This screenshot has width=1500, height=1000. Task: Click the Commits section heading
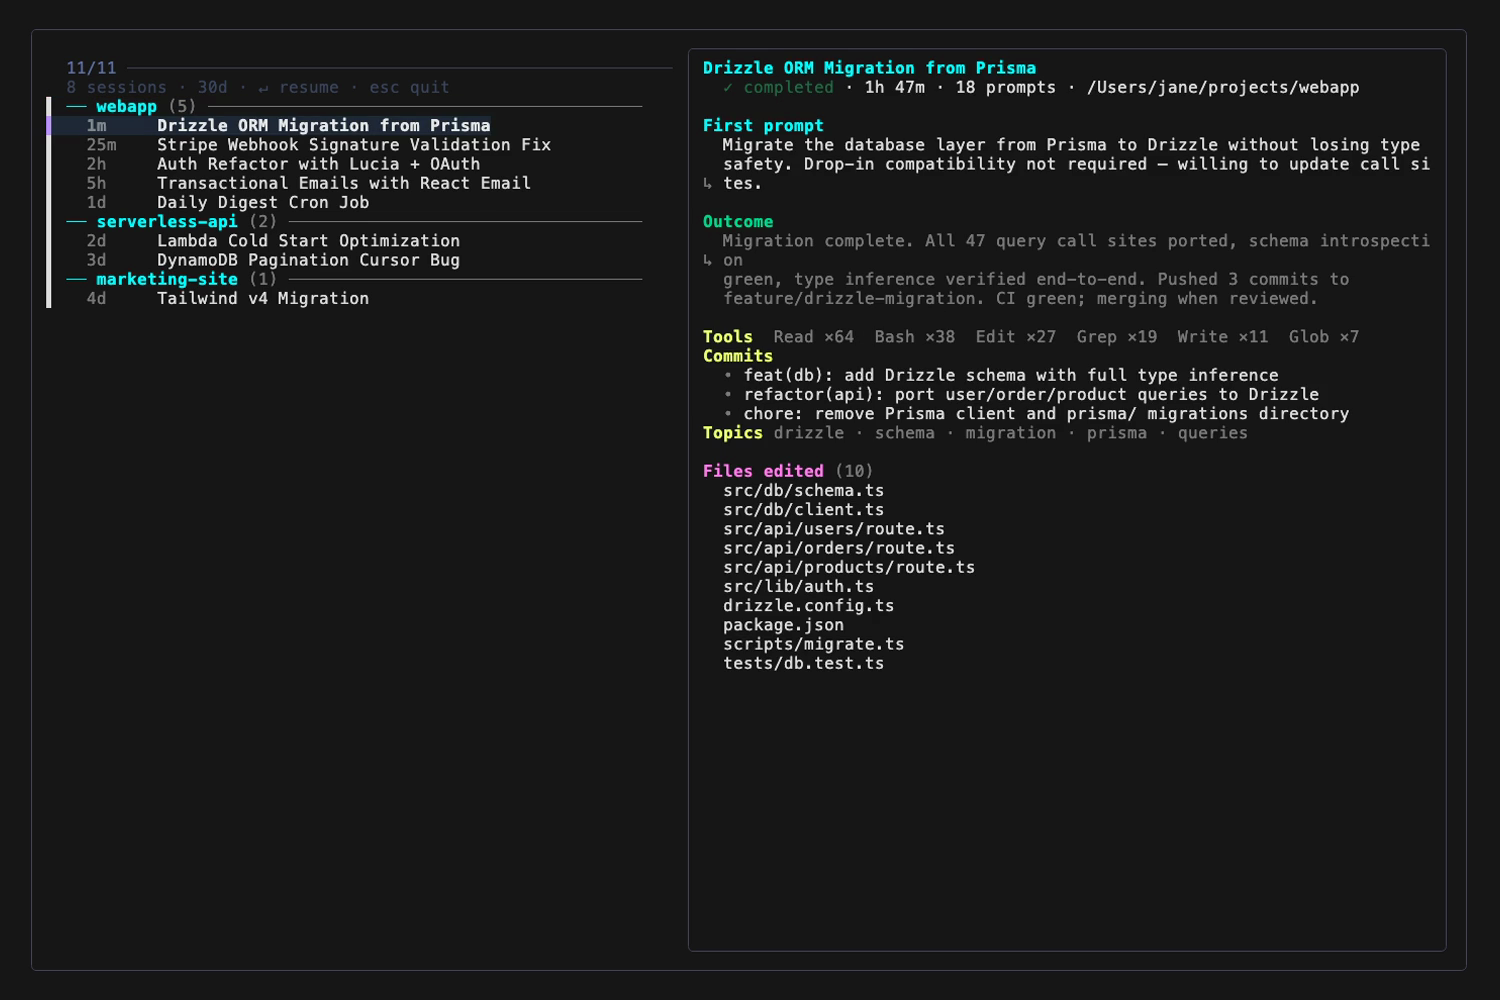738,356
